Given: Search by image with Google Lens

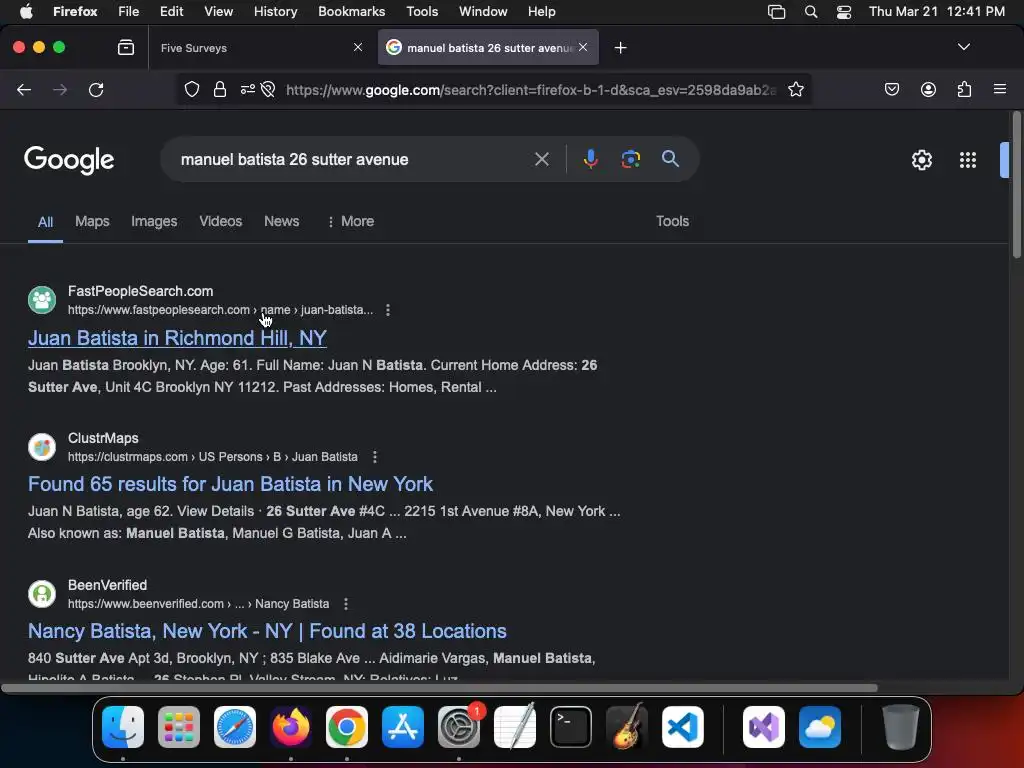Looking at the screenshot, I should (x=630, y=159).
